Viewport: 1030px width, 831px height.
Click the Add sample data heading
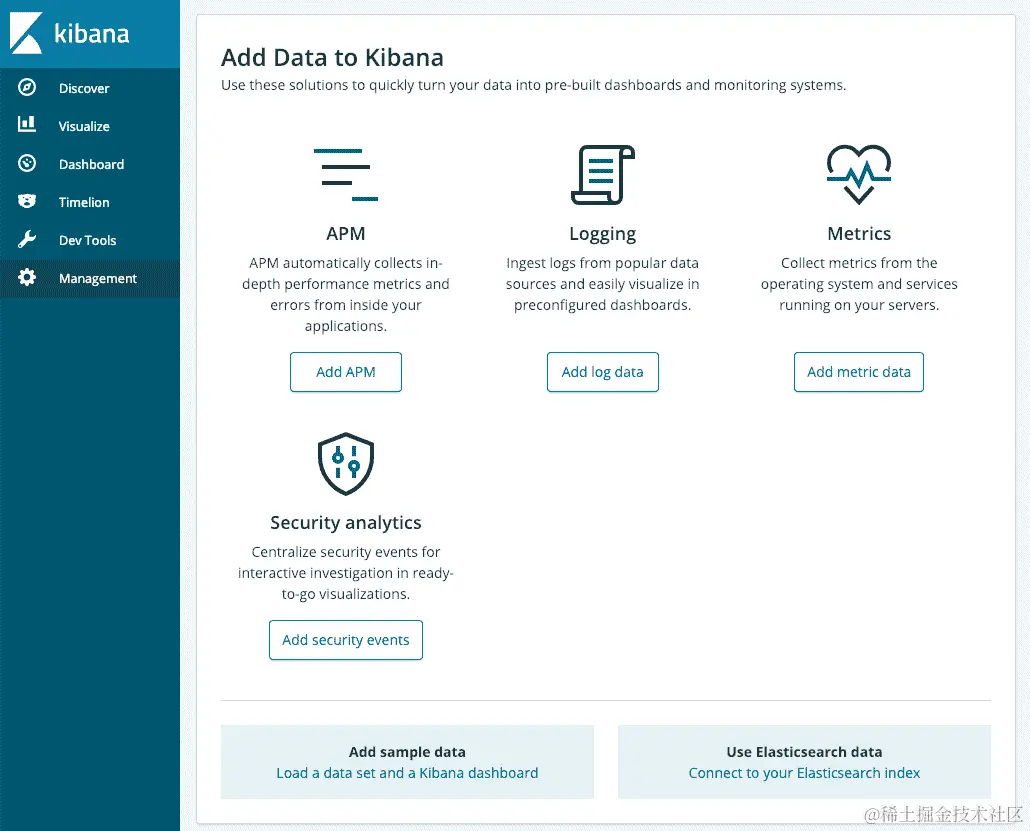407,752
